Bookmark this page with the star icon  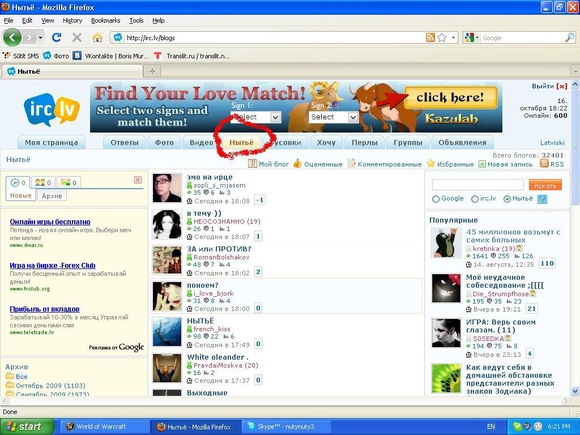[x=442, y=37]
